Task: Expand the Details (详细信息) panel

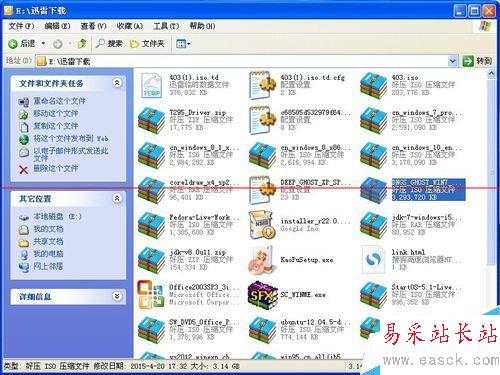Action: tap(117, 296)
